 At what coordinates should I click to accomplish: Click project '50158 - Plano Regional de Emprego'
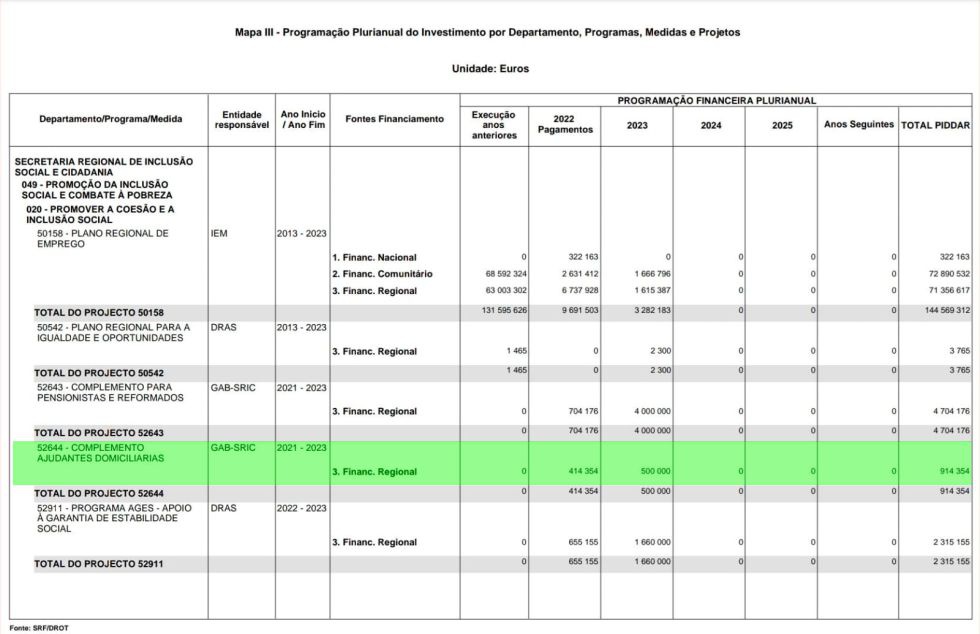tap(102, 238)
